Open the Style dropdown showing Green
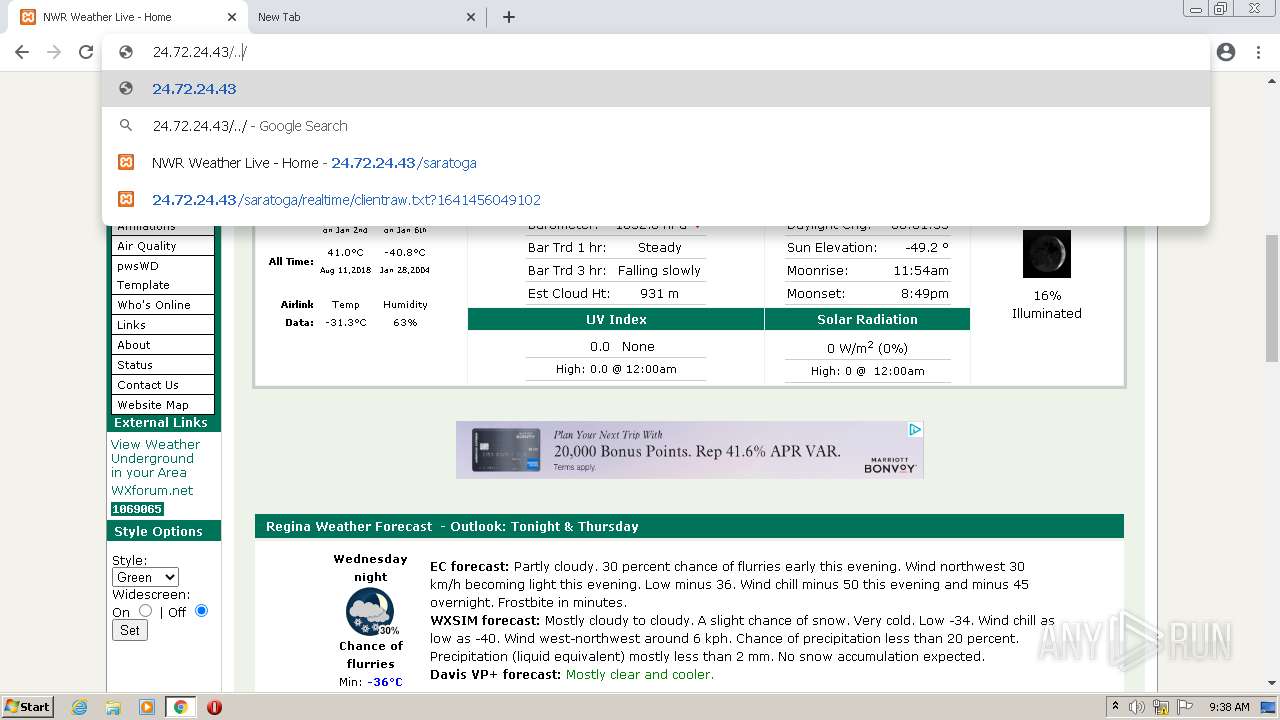1280x720 pixels. pyautogui.click(x=145, y=577)
